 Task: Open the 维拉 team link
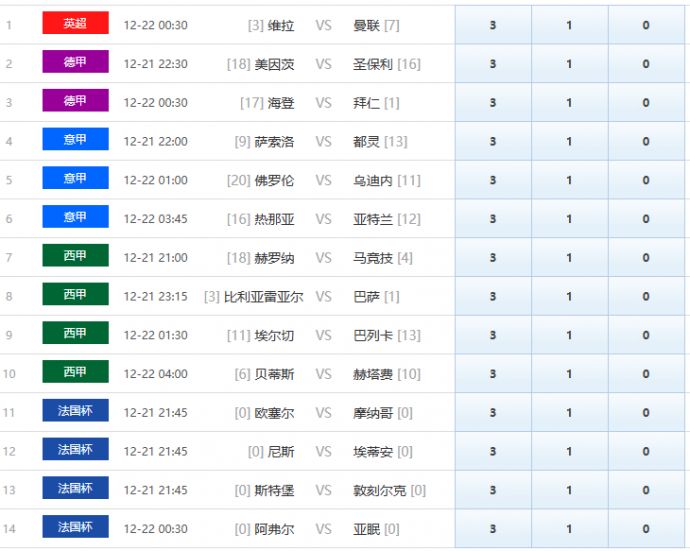pyautogui.click(x=281, y=25)
